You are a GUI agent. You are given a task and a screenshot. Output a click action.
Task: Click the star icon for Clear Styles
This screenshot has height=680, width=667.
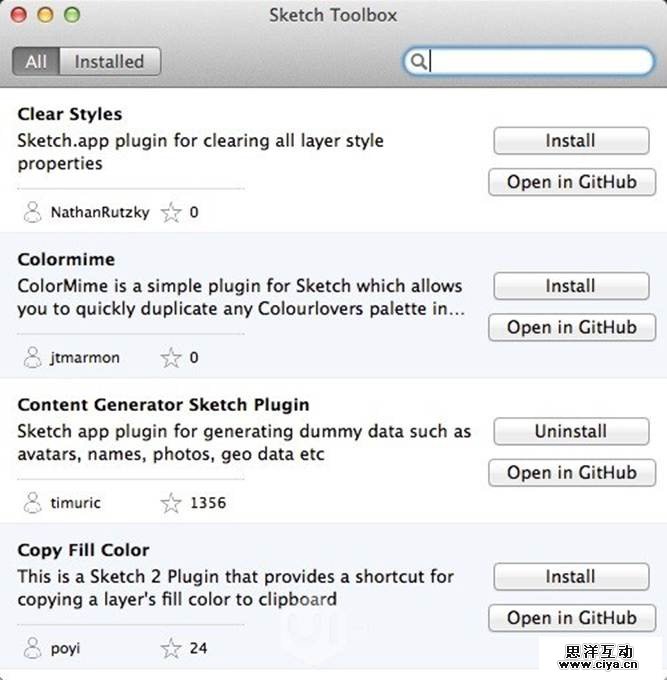(172, 212)
